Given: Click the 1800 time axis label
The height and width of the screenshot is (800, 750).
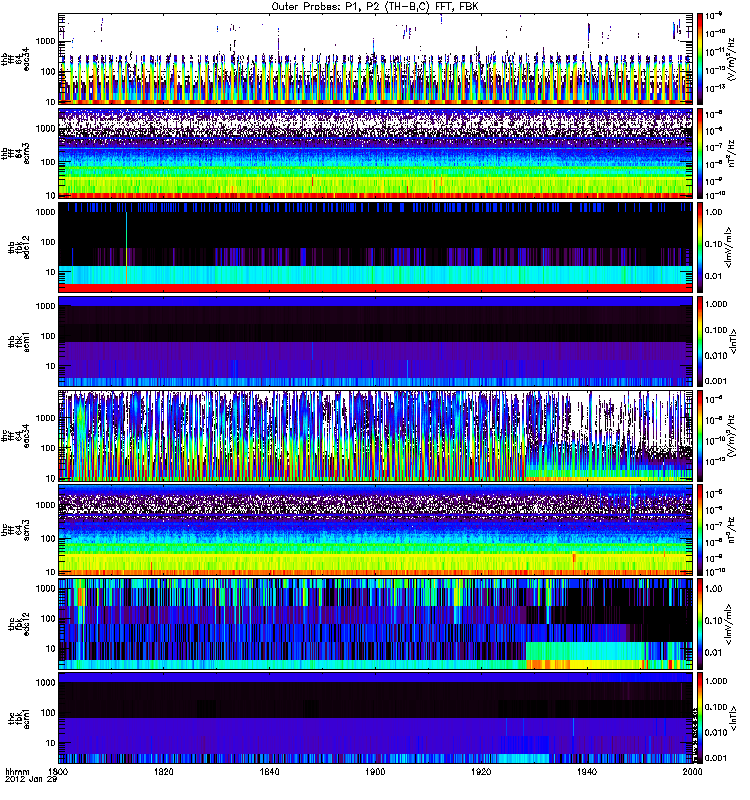Looking at the screenshot, I should (x=59, y=771).
